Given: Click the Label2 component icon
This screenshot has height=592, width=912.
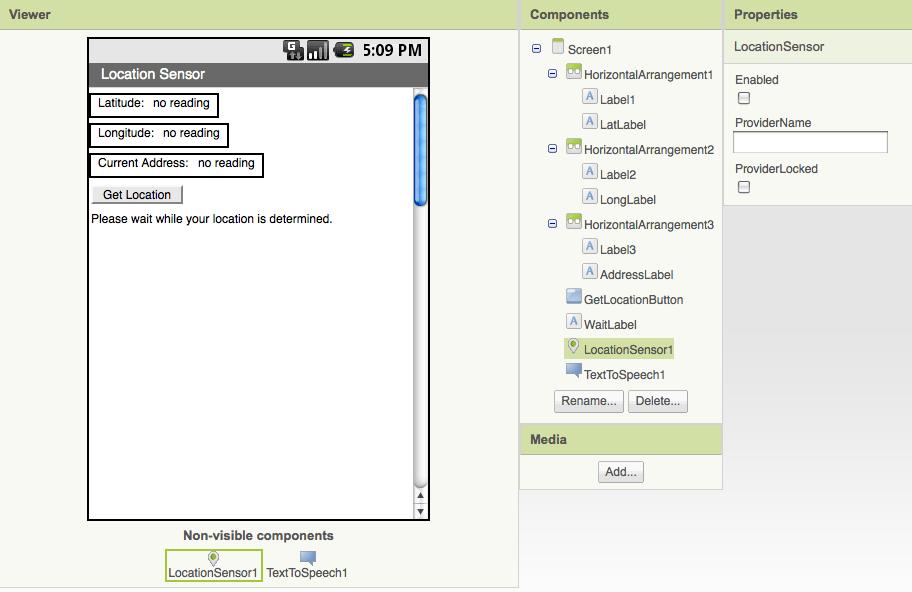Looking at the screenshot, I should click(590, 171).
